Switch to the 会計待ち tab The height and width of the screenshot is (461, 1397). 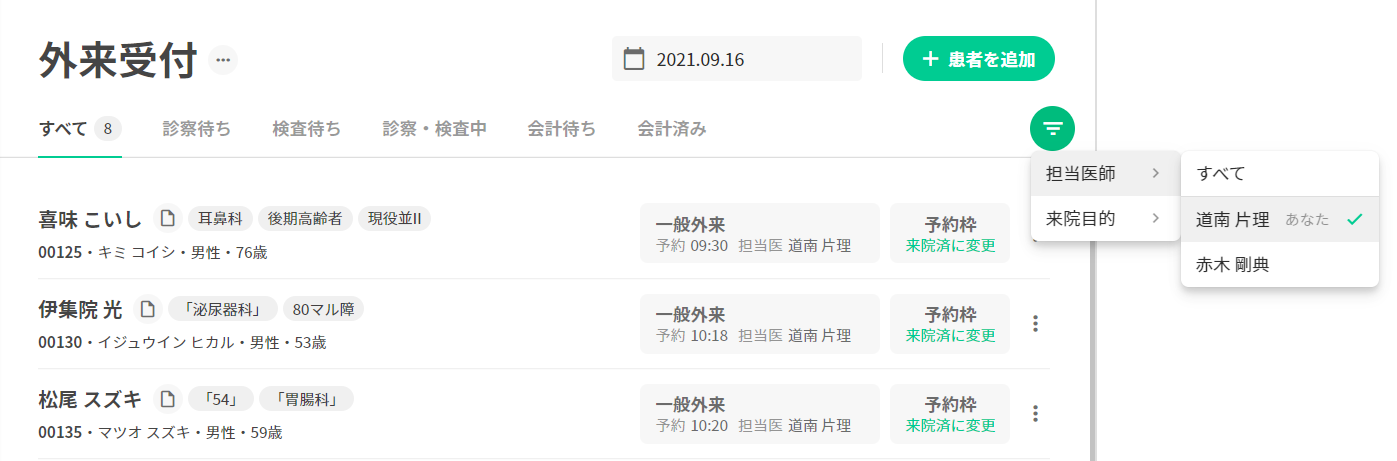click(x=562, y=129)
